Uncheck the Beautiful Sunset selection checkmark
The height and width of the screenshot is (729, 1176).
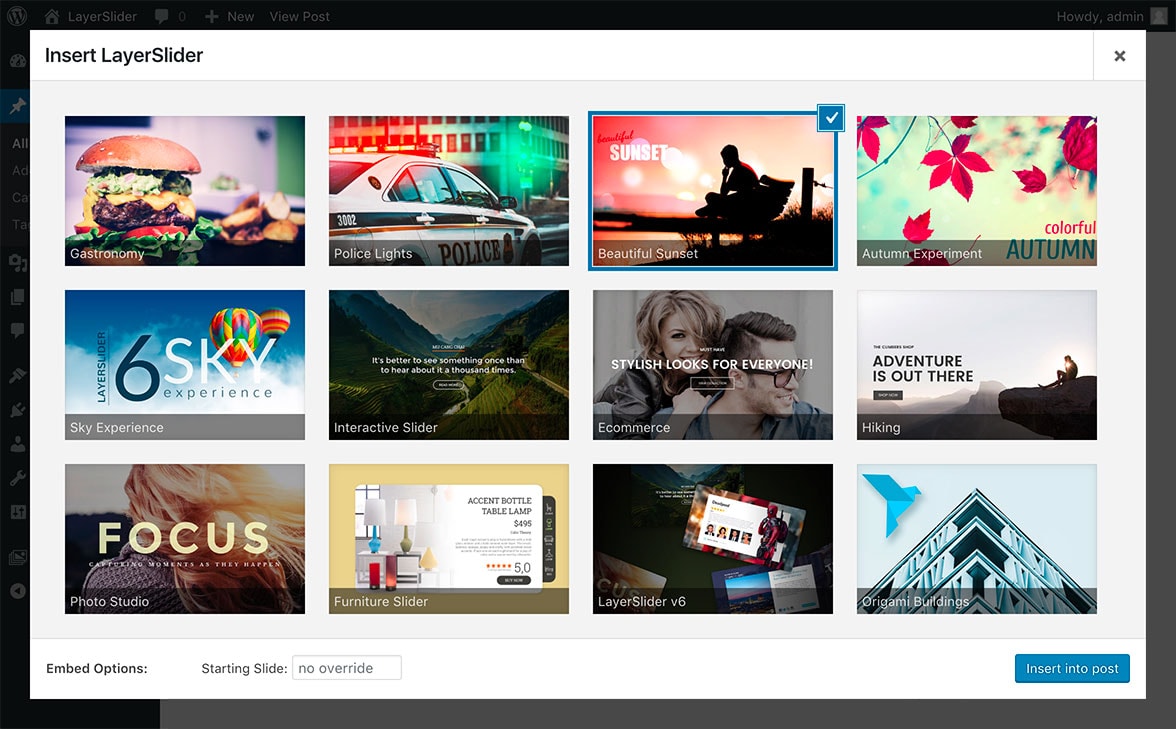point(831,118)
